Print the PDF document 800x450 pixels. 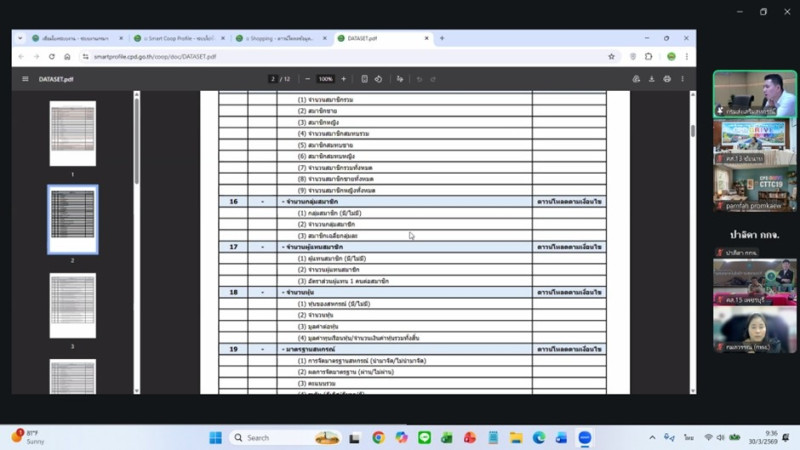point(667,79)
